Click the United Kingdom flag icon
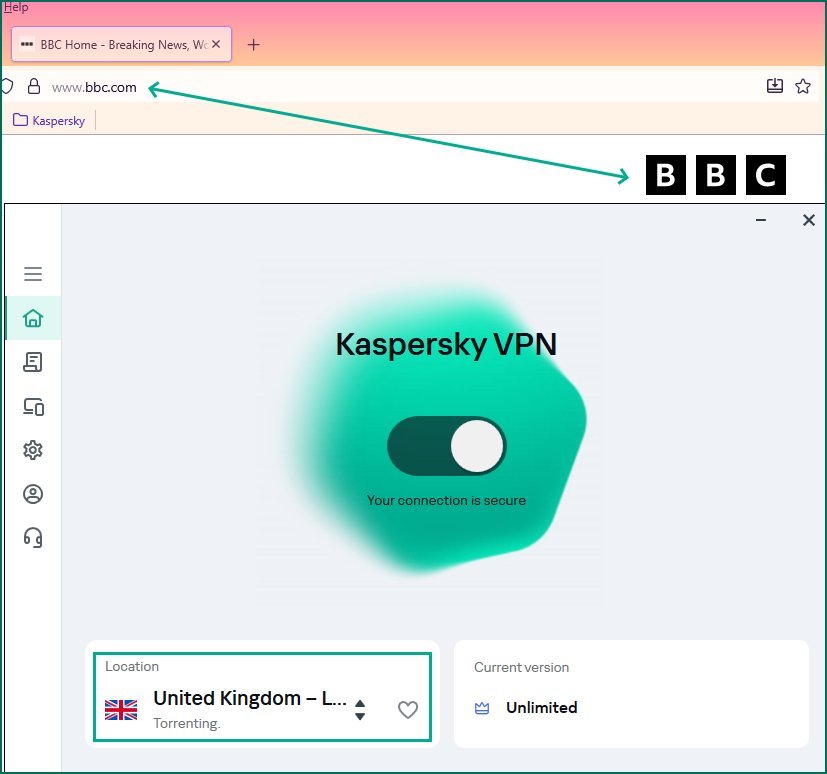Screen dimensions: 827x774 click(121, 710)
